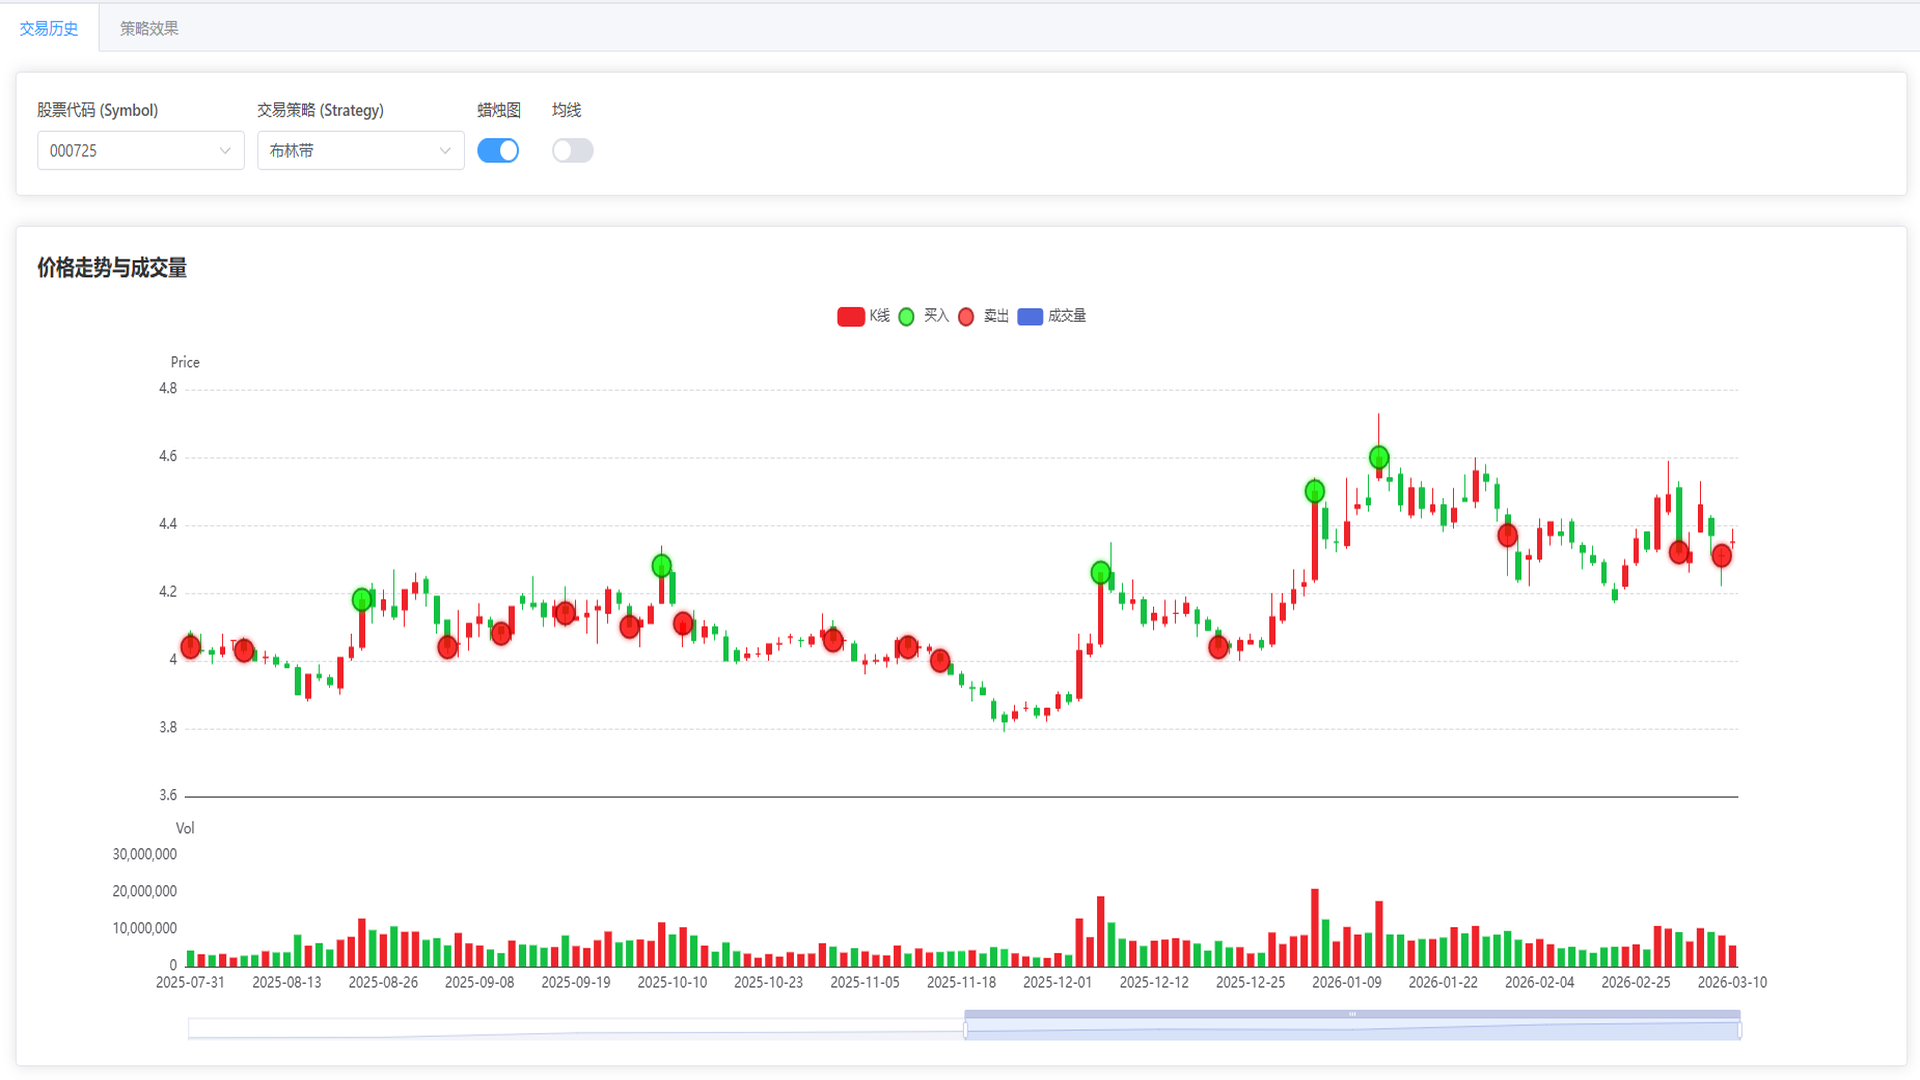Turn off the 蜡烛图 candlestick switch
Image resolution: width=1920 pixels, height=1080 pixels.
pos(498,151)
